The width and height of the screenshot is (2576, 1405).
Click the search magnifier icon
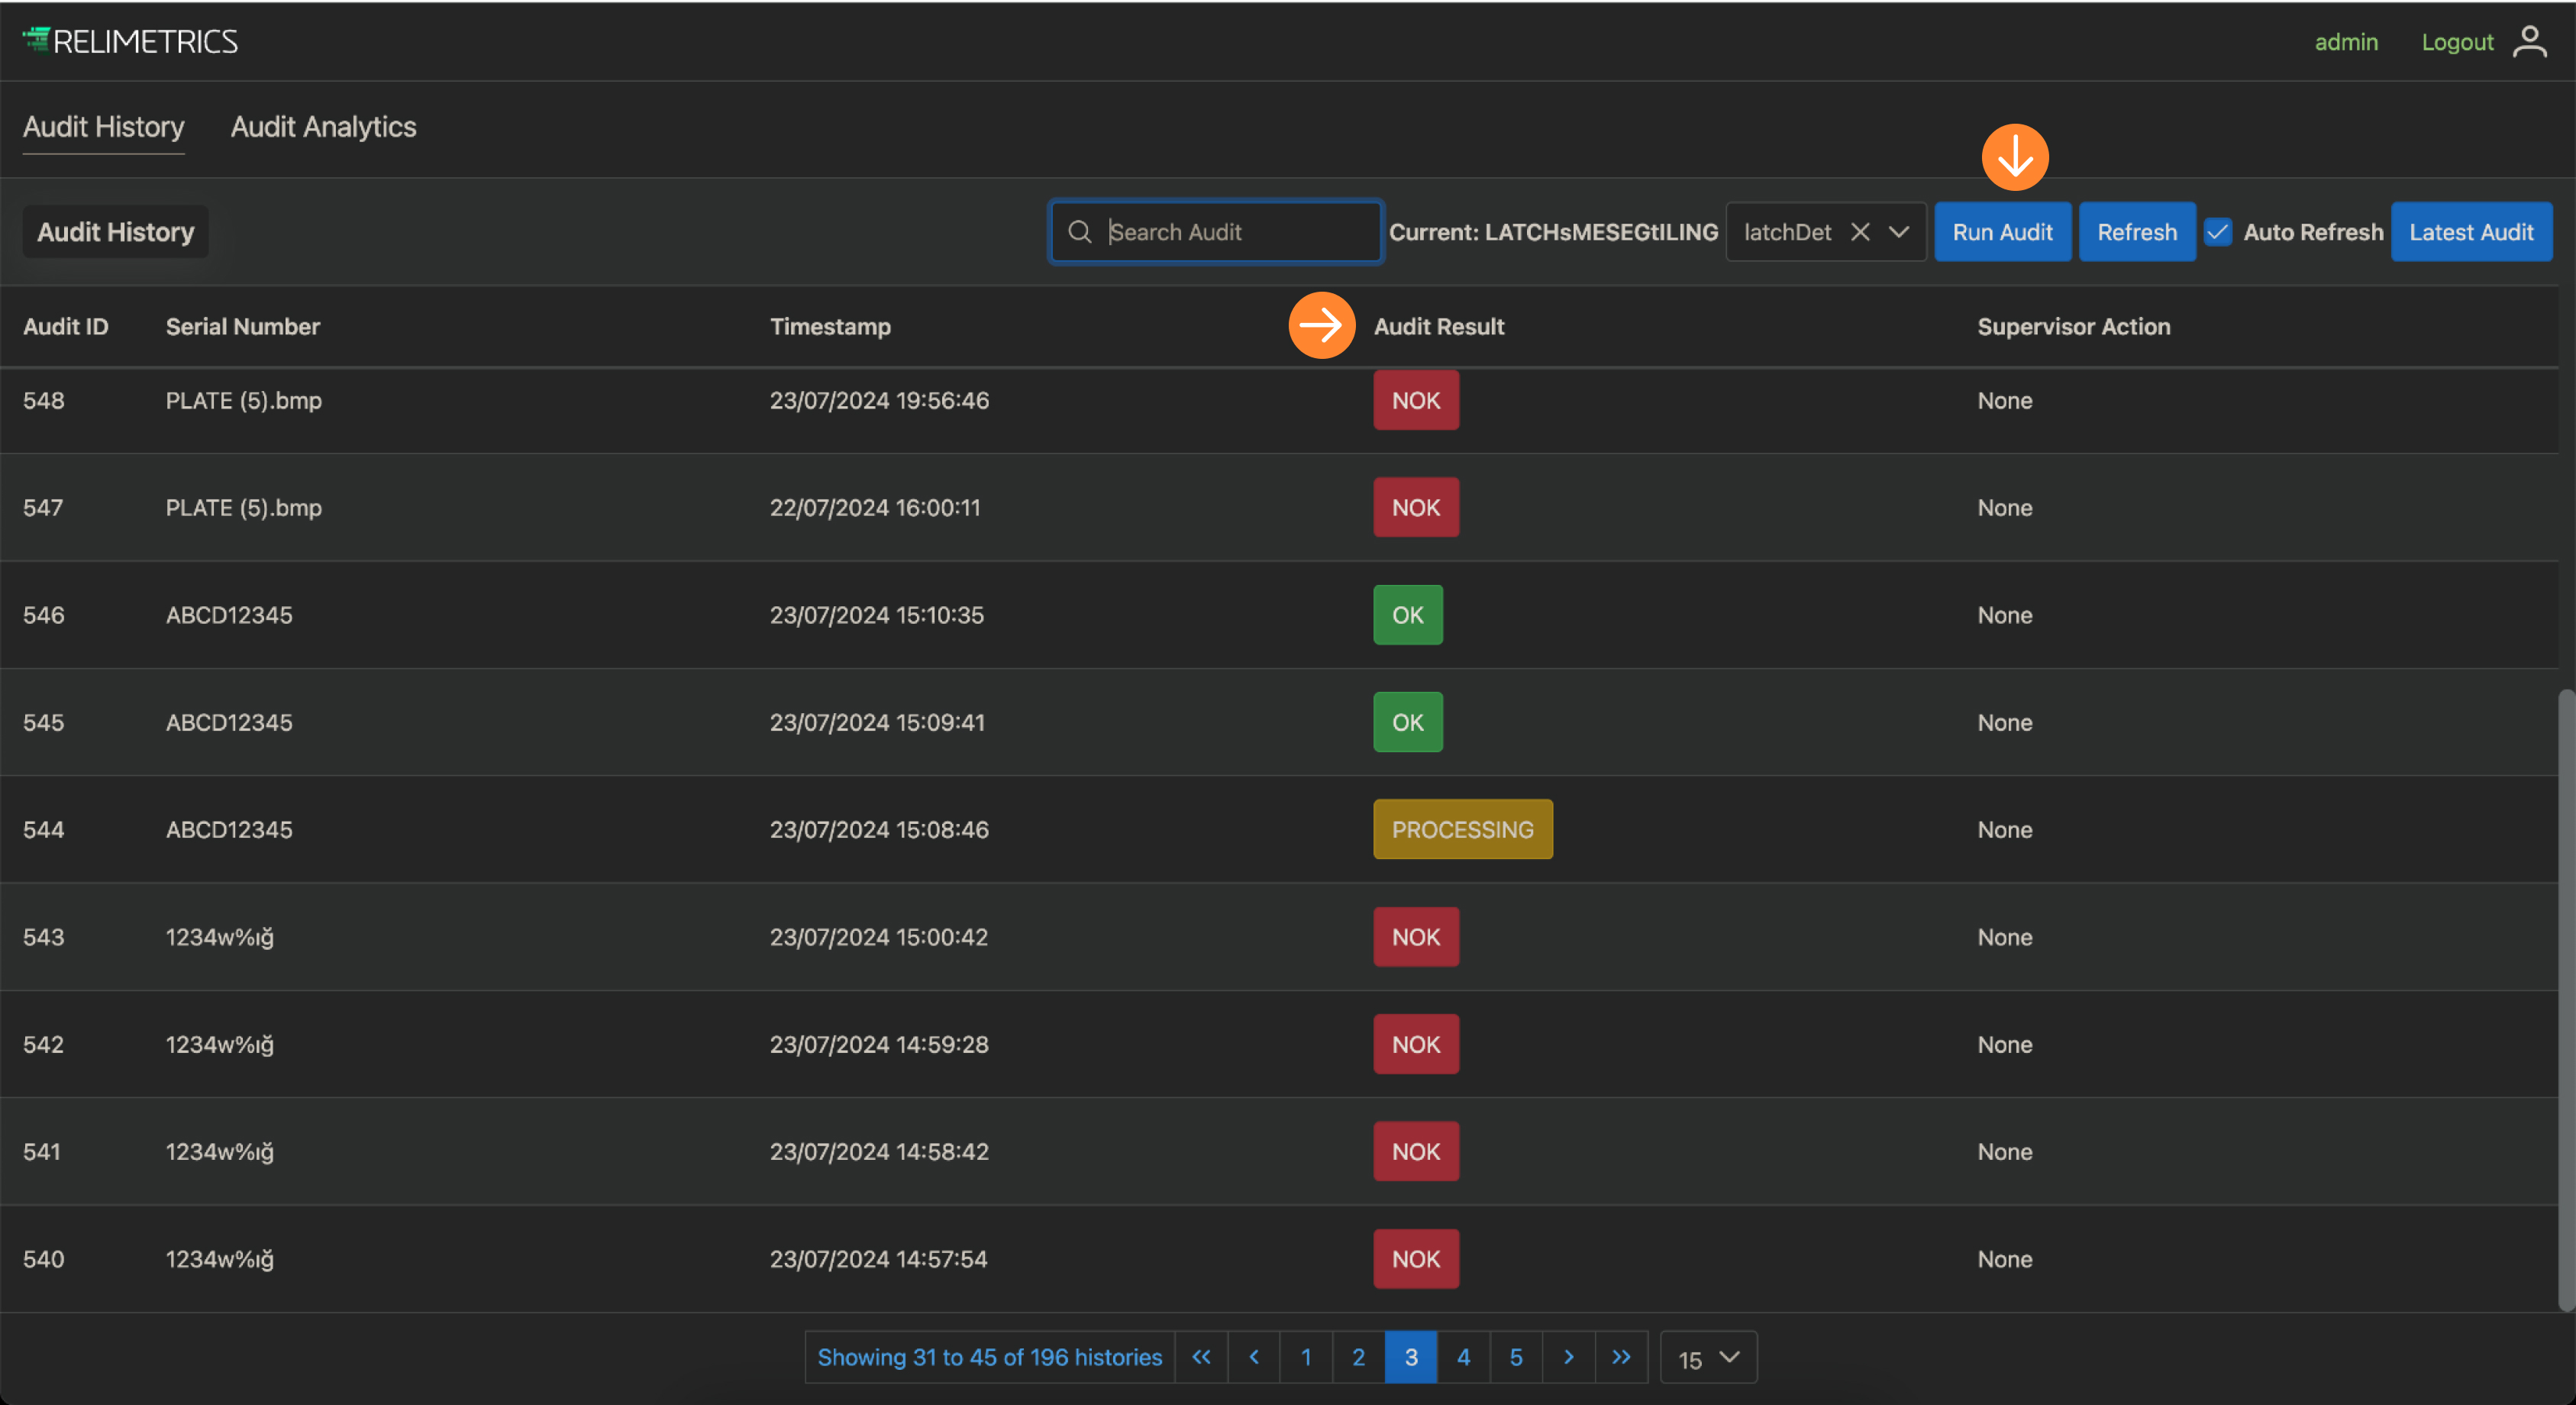point(1079,232)
